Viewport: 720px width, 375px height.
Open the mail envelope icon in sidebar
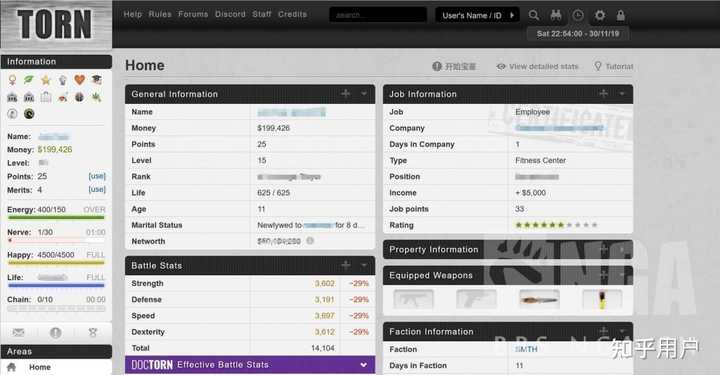coord(18,332)
